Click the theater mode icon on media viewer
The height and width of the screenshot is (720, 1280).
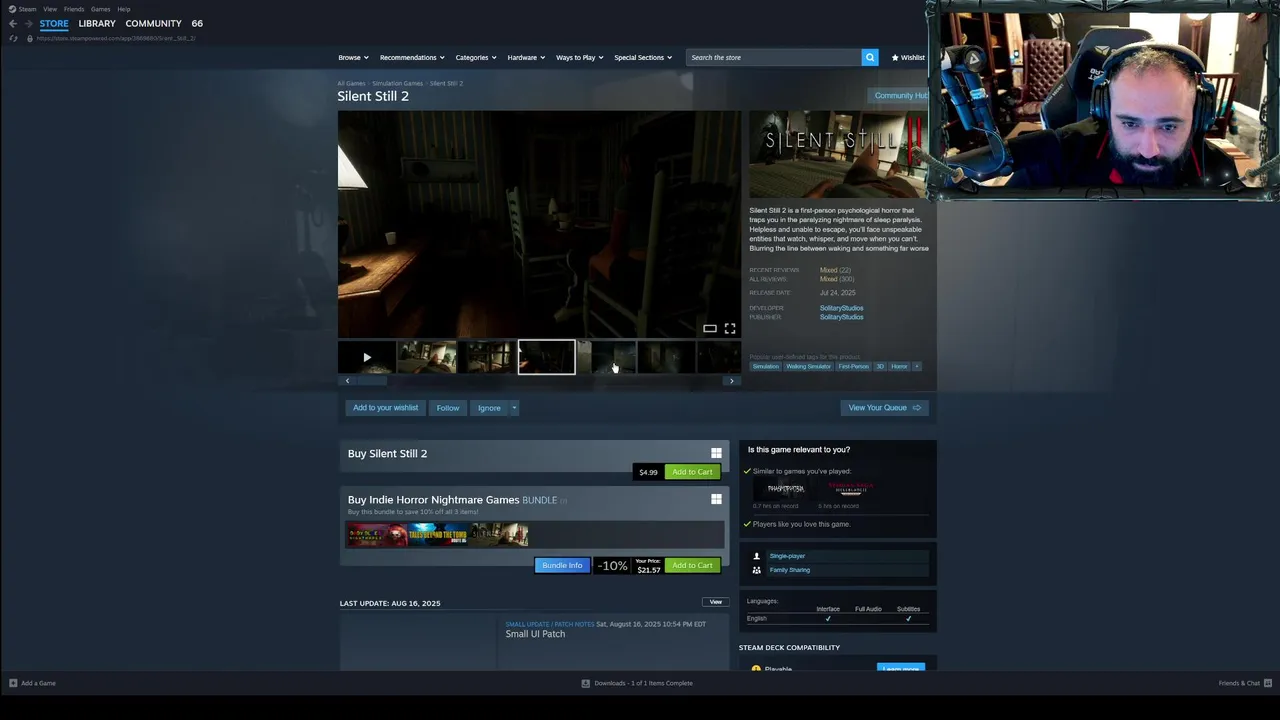coord(709,328)
